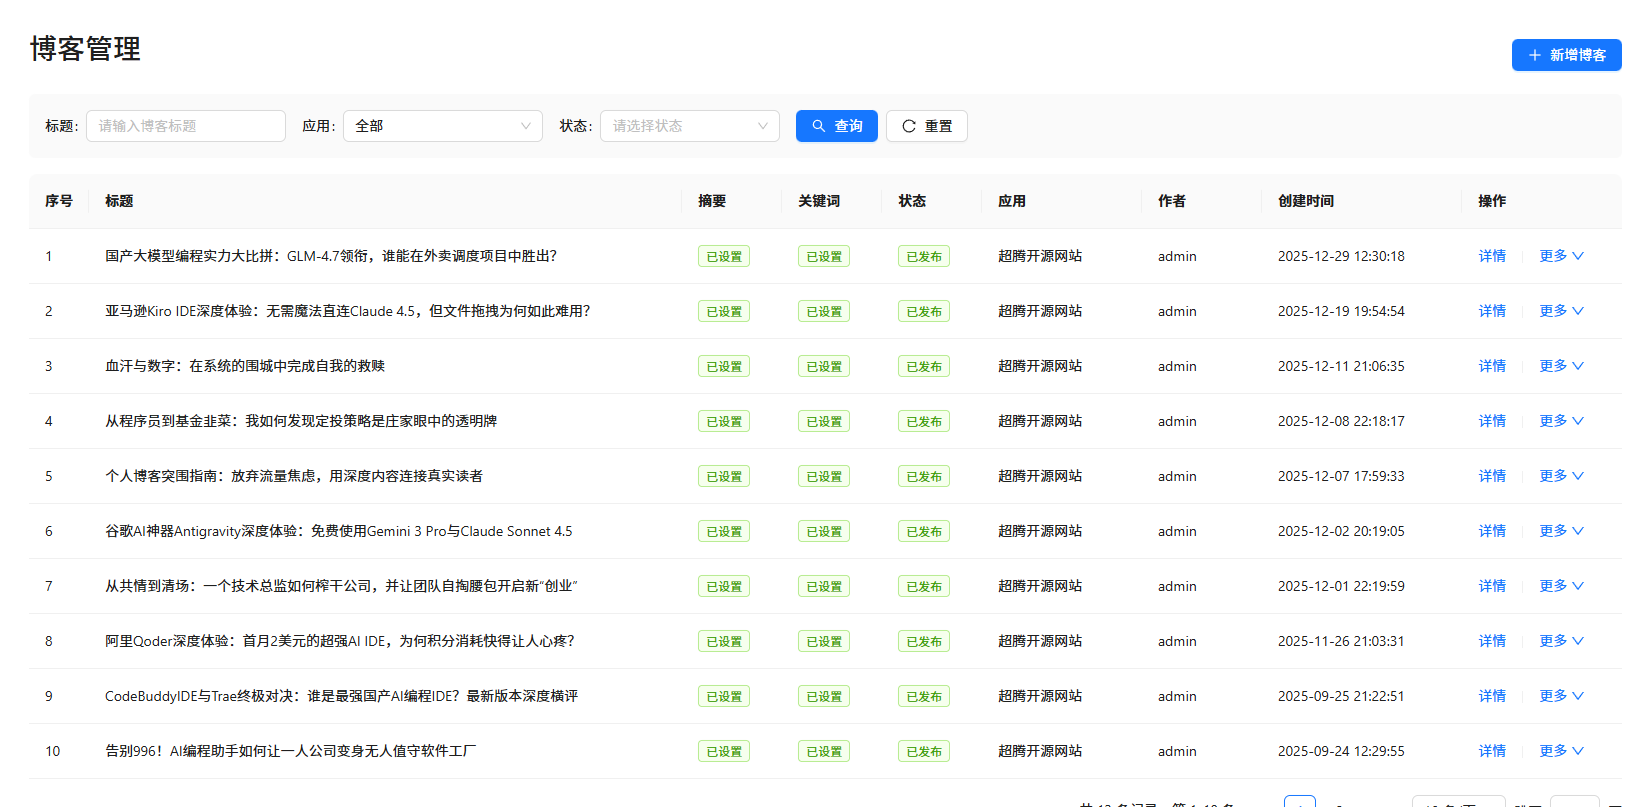
Task: Click the 关键词 已设置 tag in row 7
Action: pos(823,587)
